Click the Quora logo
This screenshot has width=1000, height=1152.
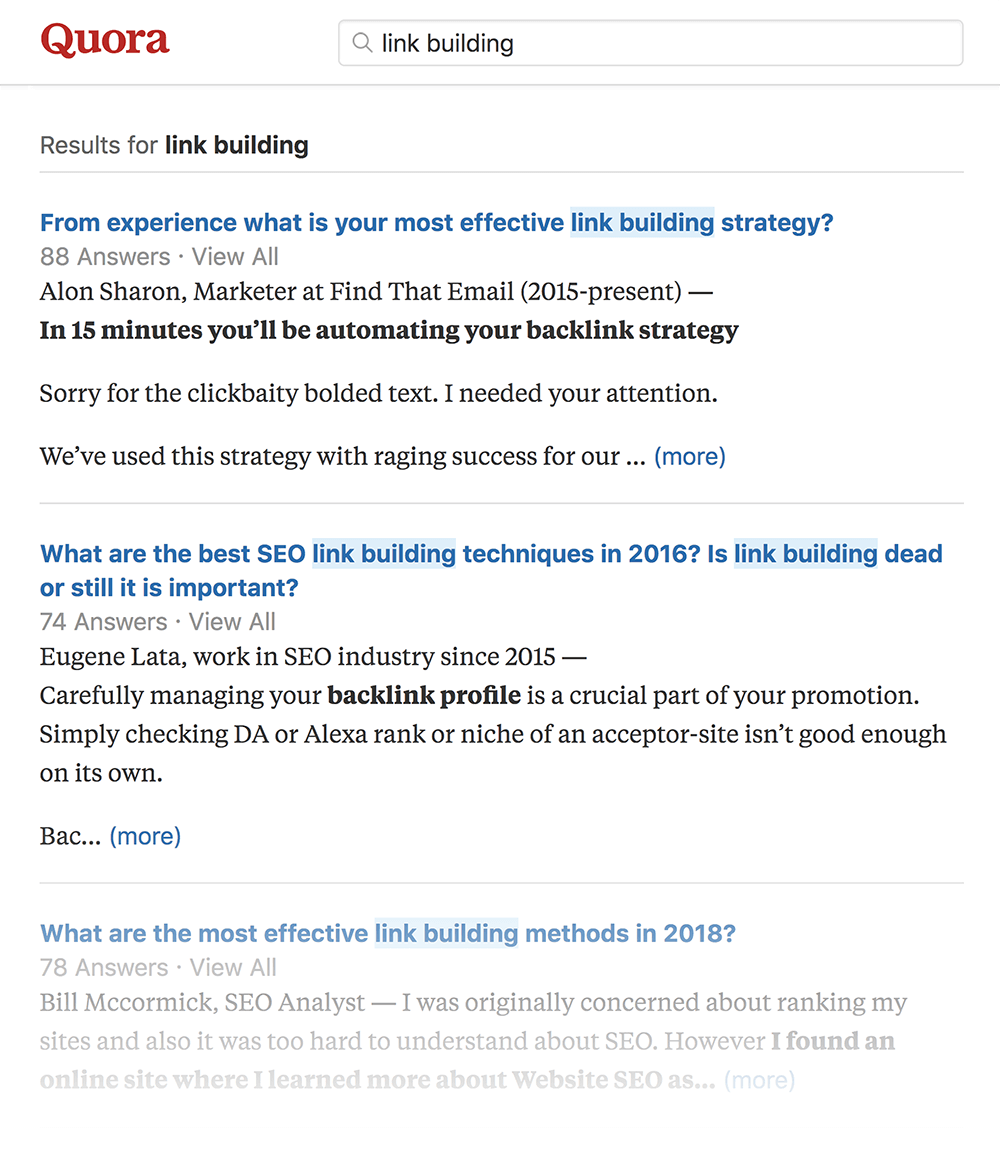click(x=105, y=40)
